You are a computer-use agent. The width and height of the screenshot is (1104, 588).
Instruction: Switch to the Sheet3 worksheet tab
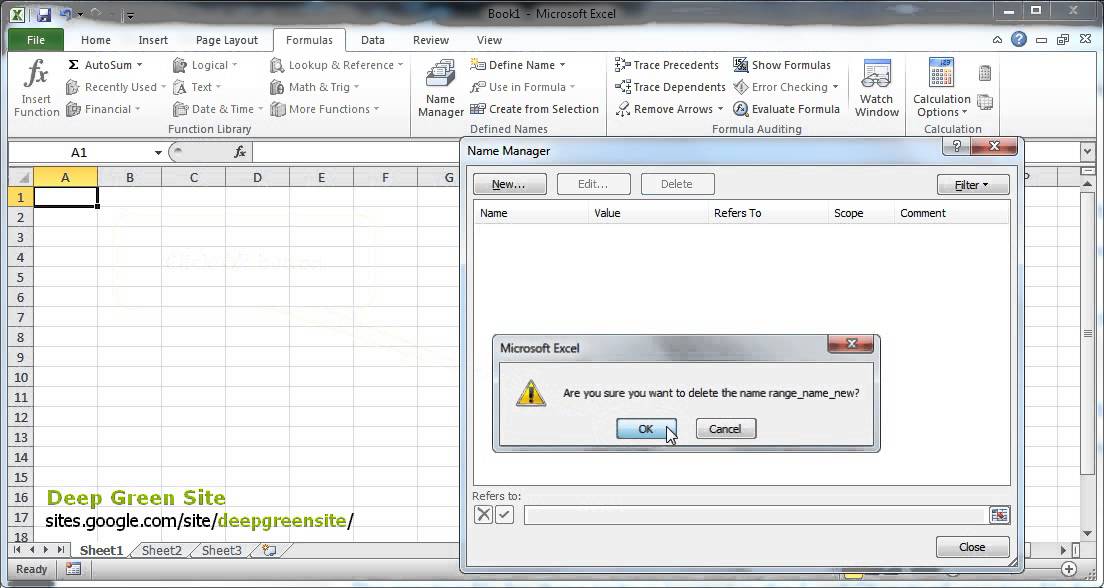point(222,551)
